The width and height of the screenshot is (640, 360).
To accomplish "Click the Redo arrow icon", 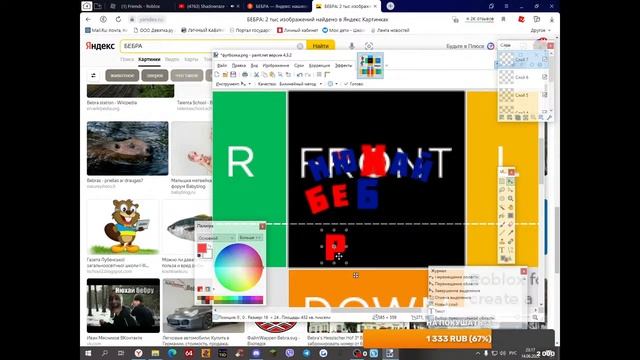I will [308, 75].
